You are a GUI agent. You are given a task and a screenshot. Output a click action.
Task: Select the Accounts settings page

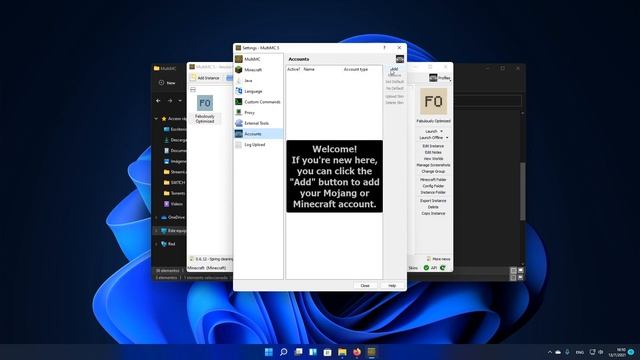pyautogui.click(x=258, y=133)
